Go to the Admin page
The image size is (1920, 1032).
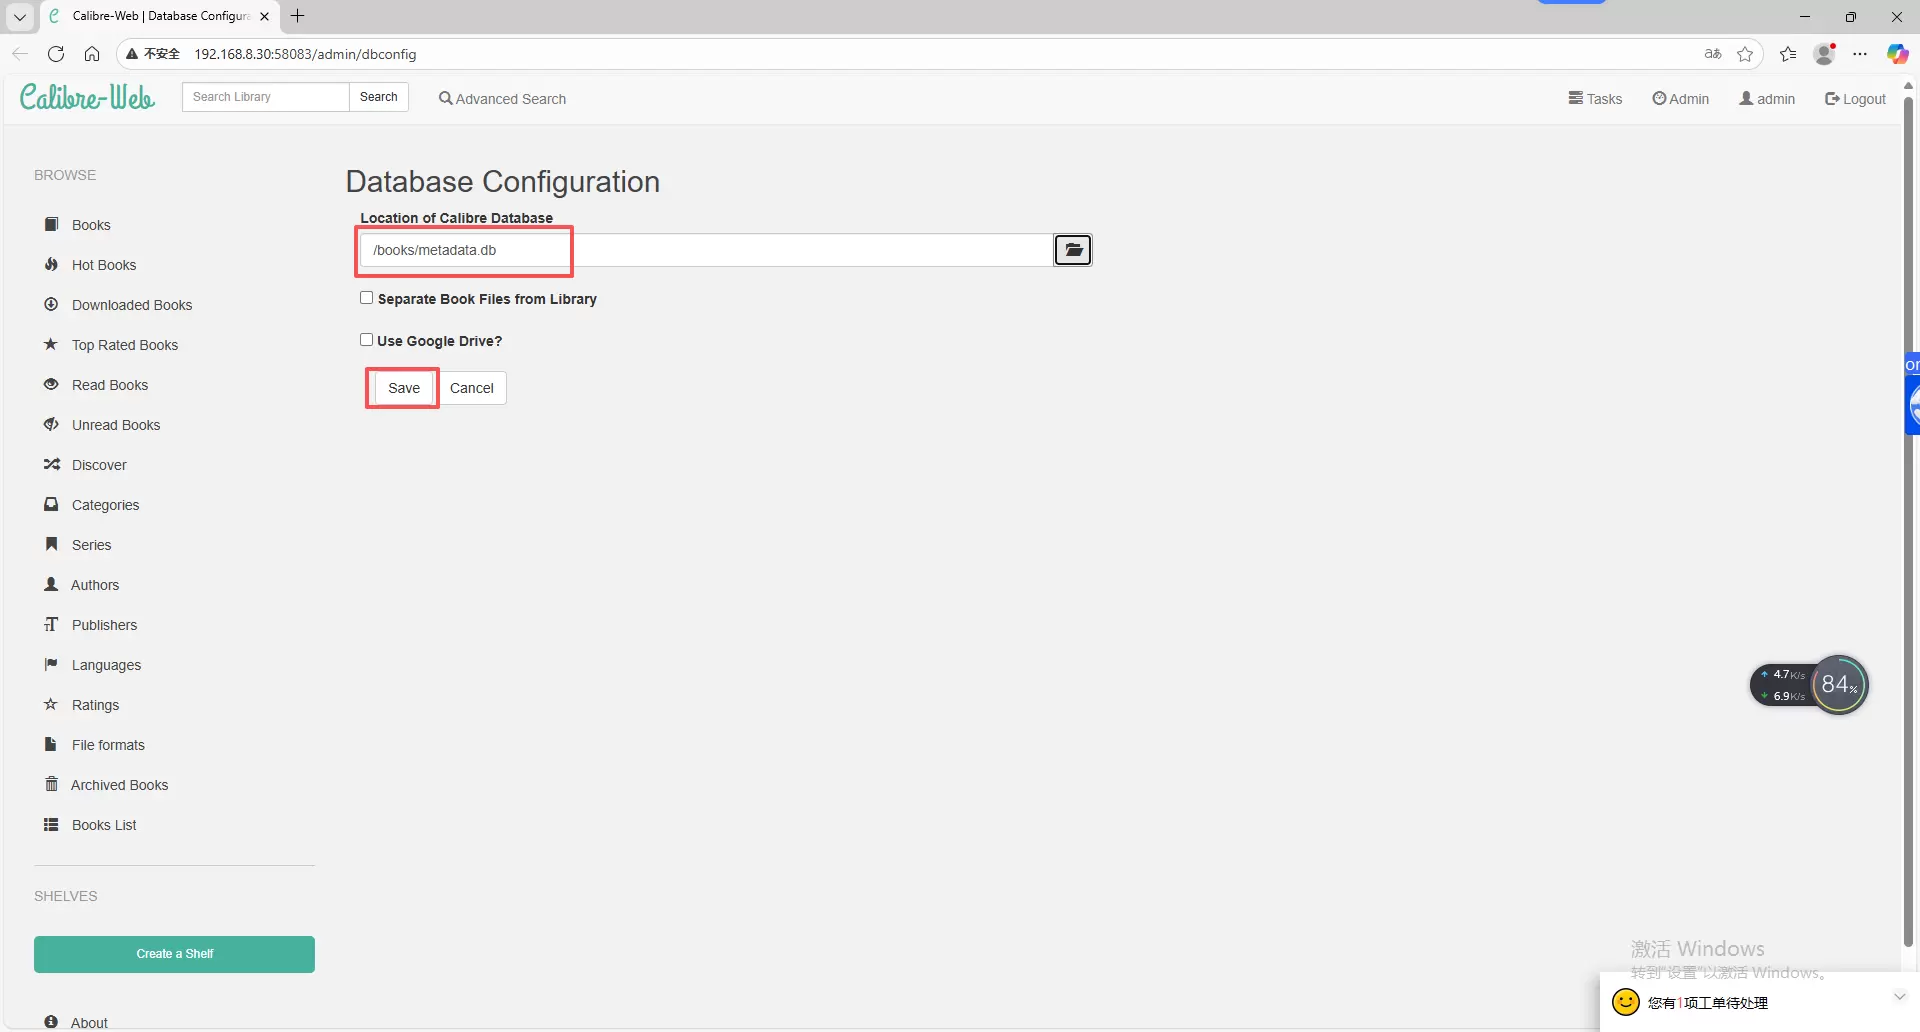1680,99
